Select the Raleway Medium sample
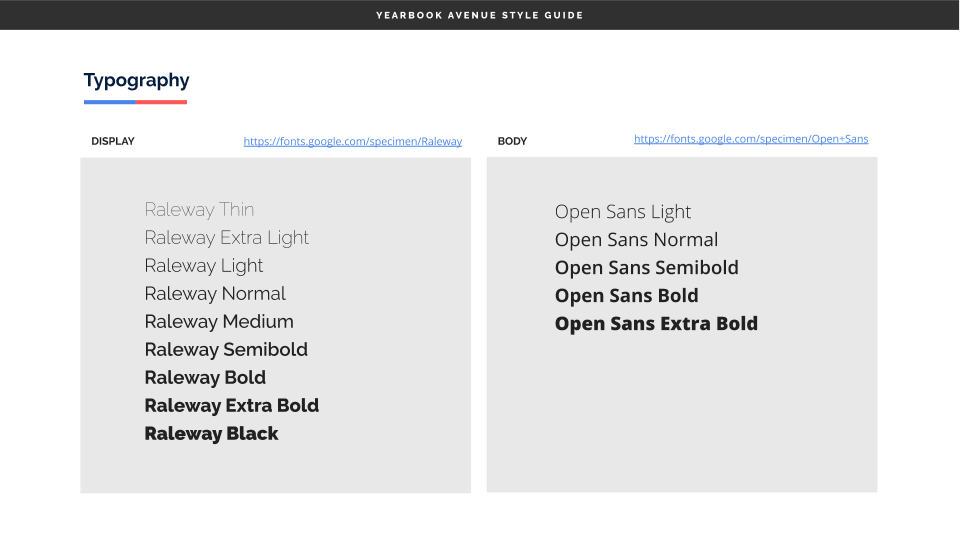The image size is (960, 540). [x=219, y=322]
